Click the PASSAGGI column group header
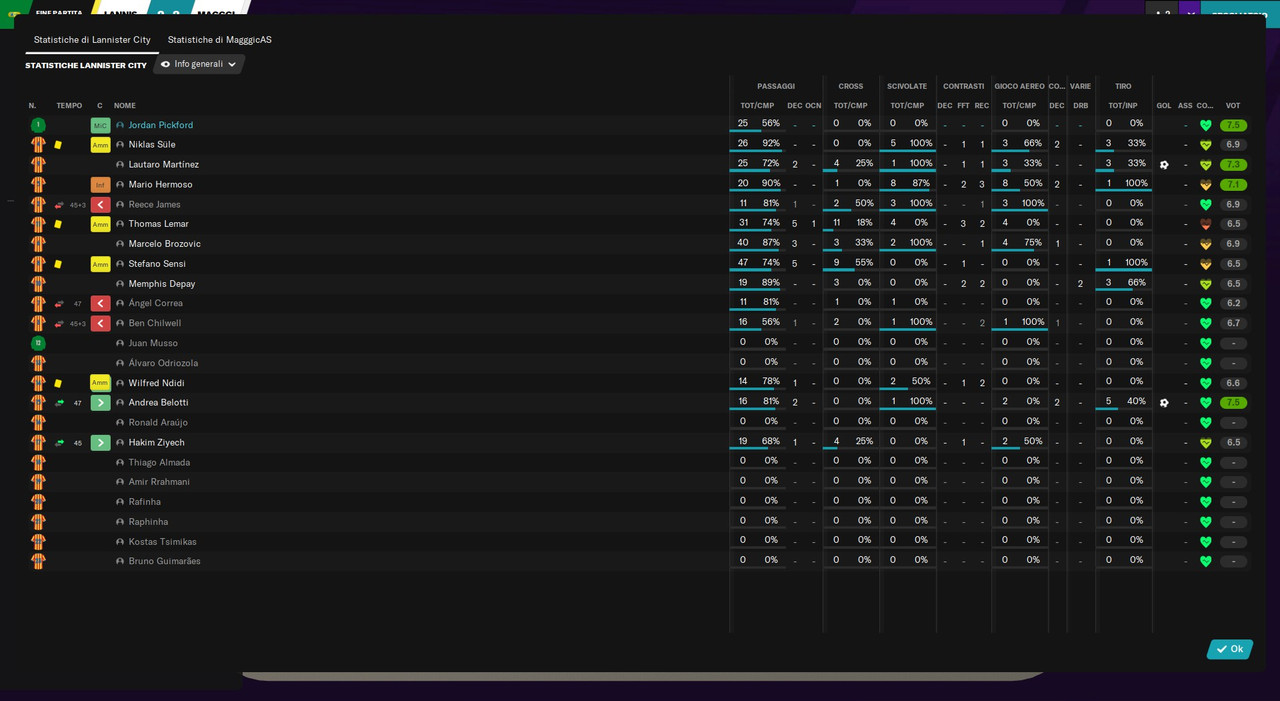Image resolution: width=1280 pixels, height=701 pixels. [x=776, y=87]
